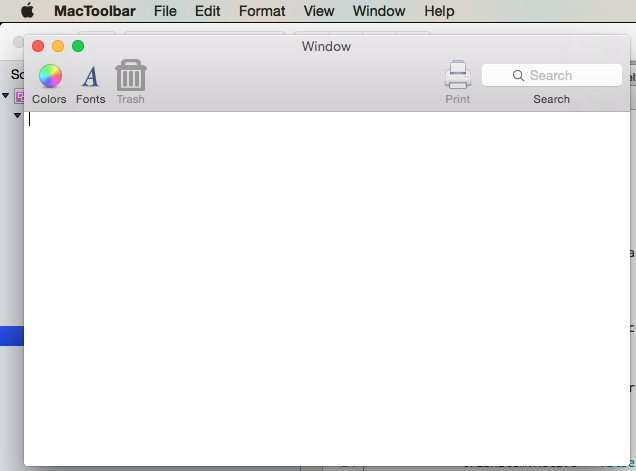Viewport: 636px width, 471px height.
Task: Open the Help menu
Action: [x=439, y=11]
